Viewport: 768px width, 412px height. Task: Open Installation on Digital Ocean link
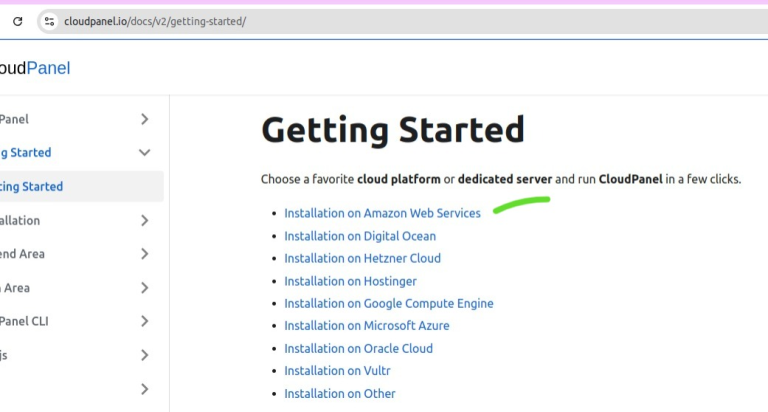point(360,236)
